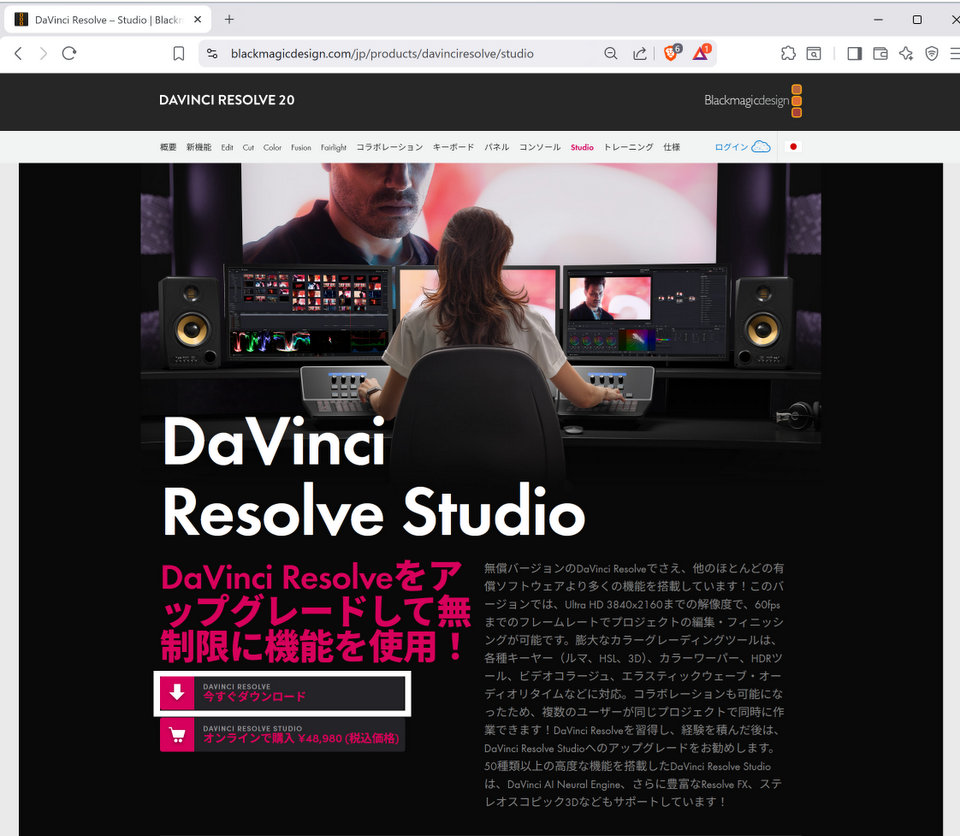Click the zoom magnifier icon in the address bar

click(610, 54)
